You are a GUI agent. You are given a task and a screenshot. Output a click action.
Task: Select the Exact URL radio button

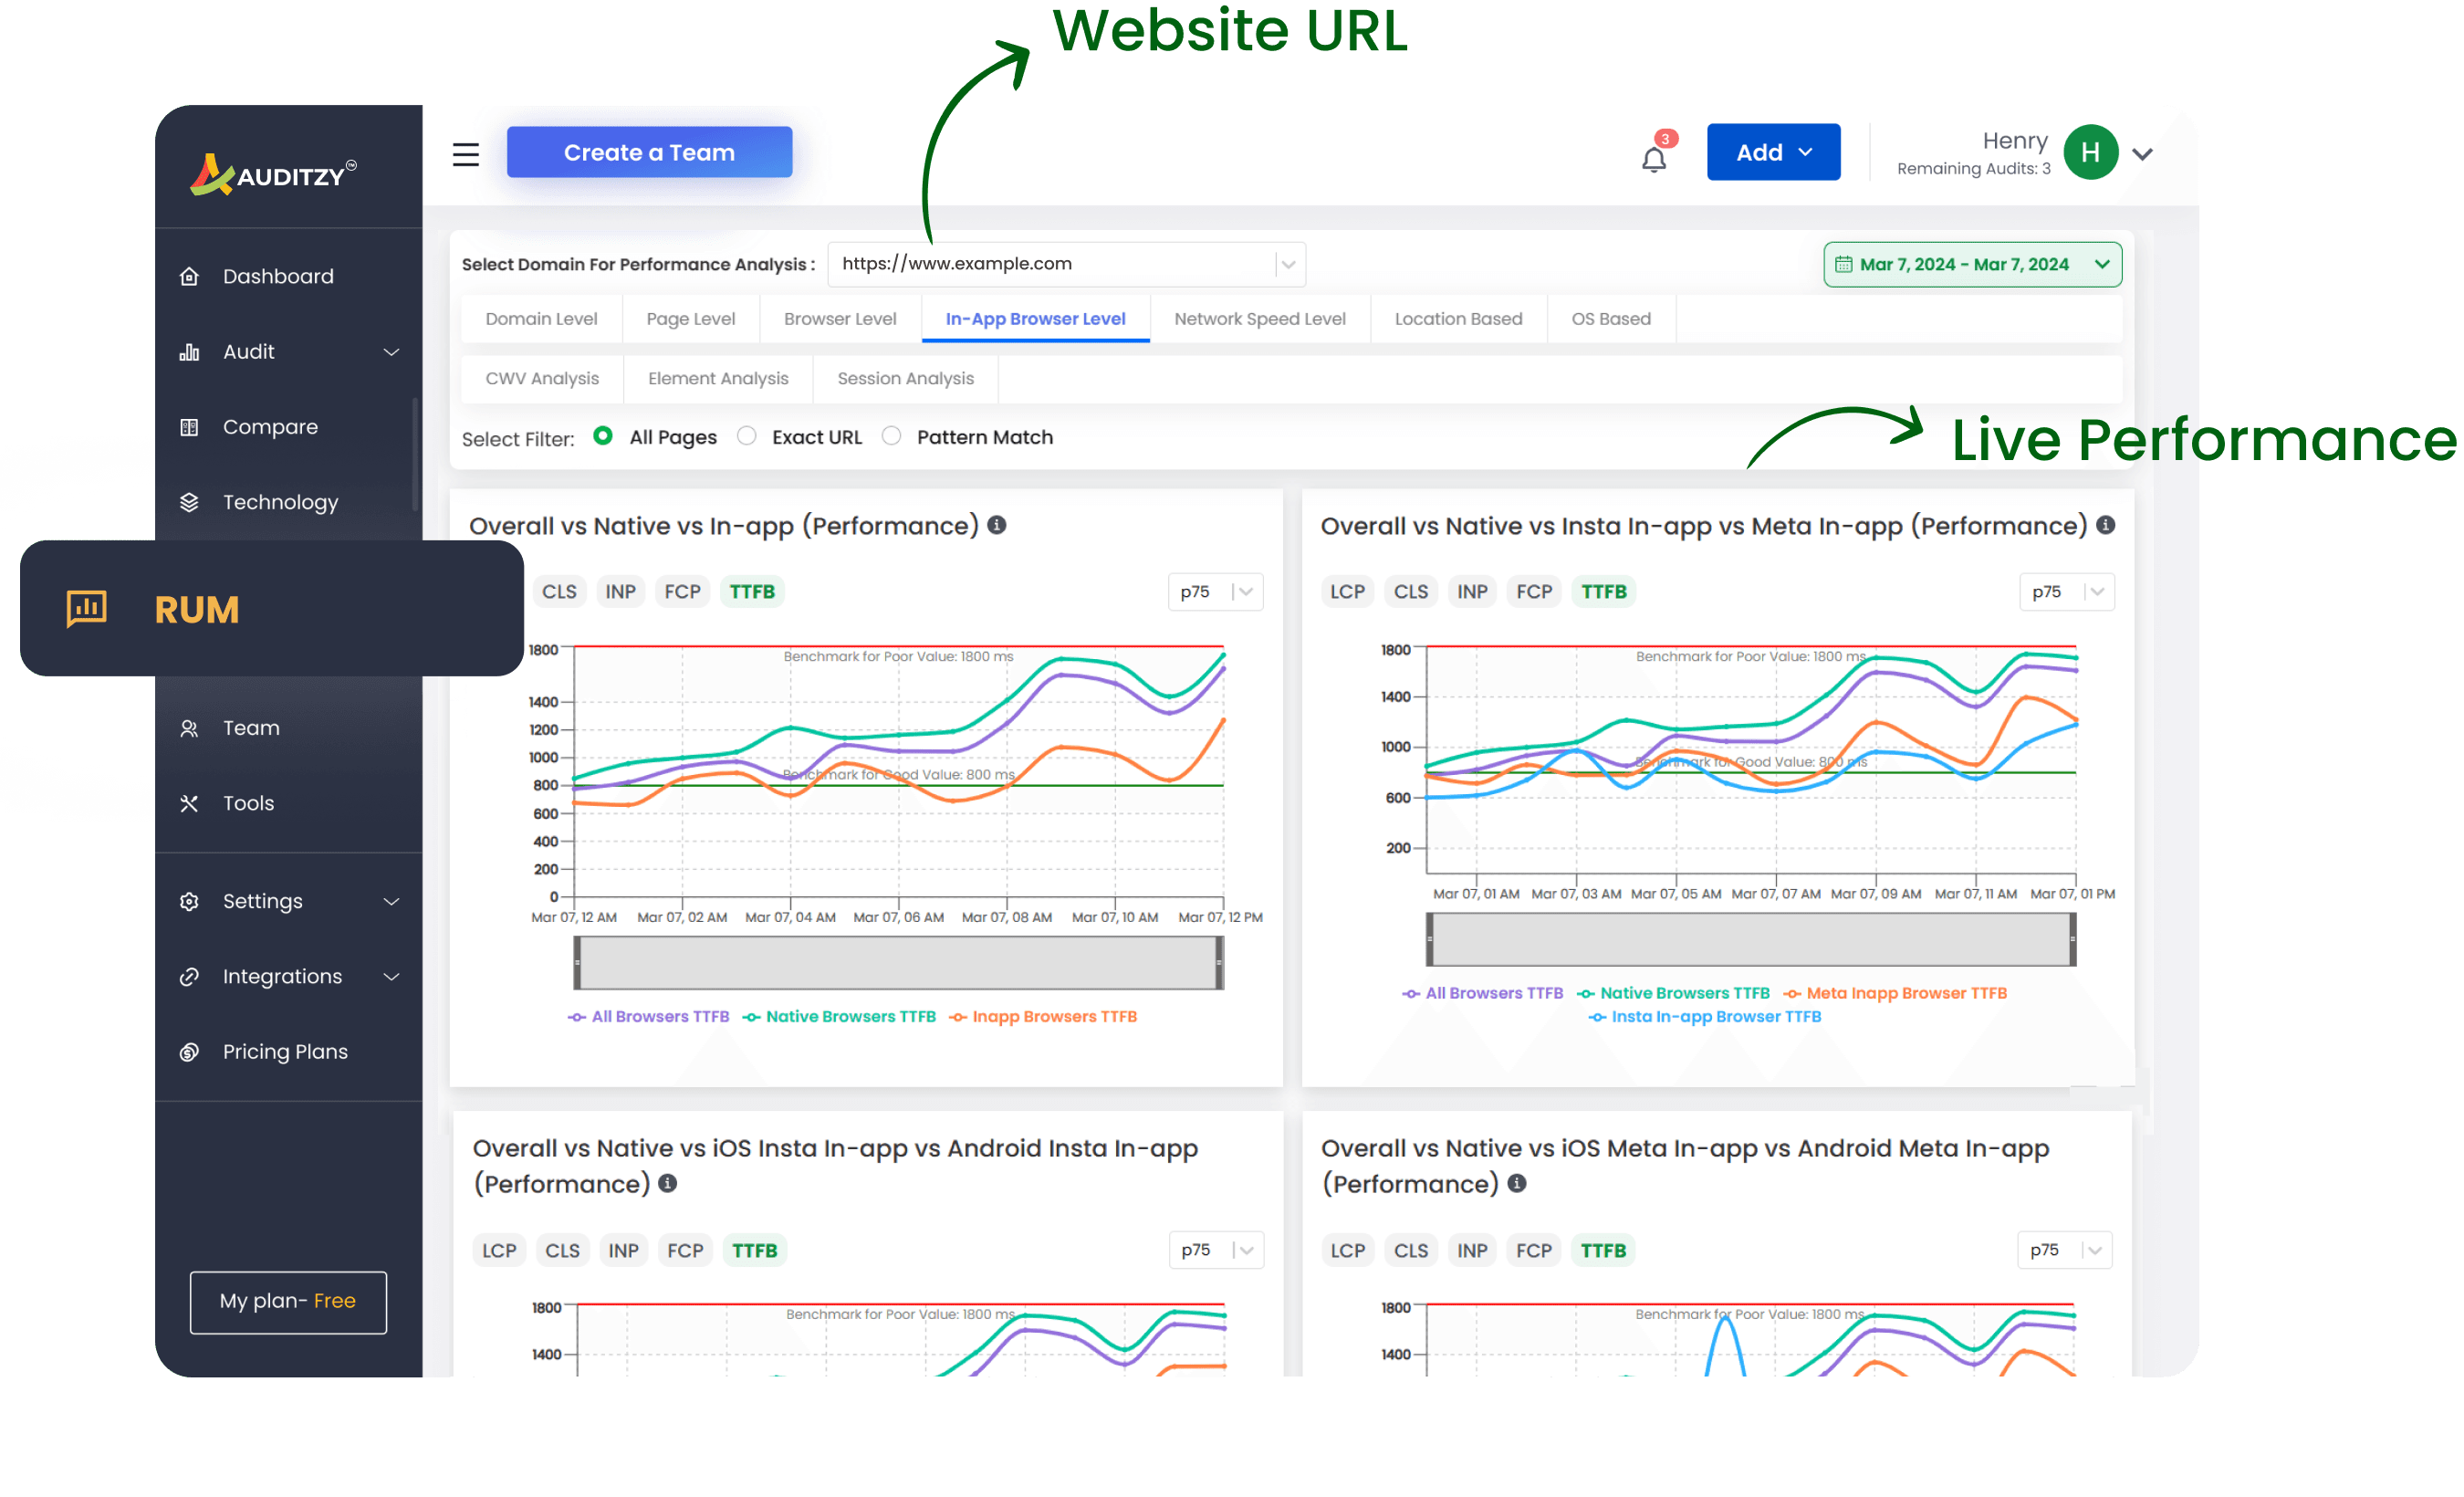tap(745, 436)
